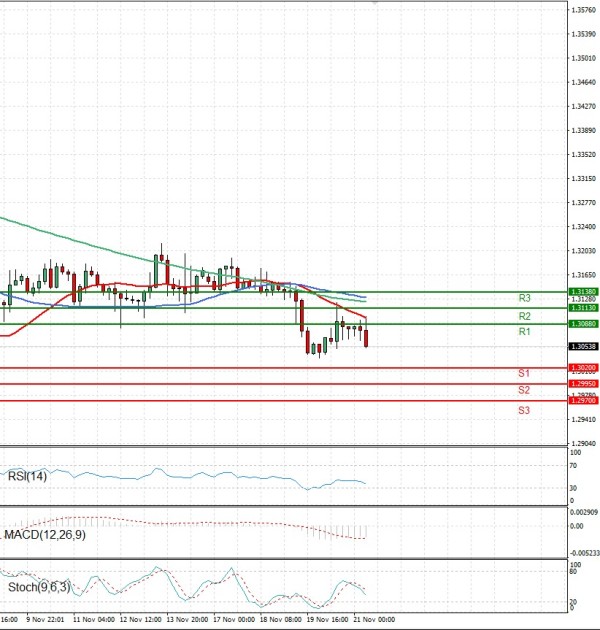Select the 1.31130 green price tag
The height and width of the screenshot is (630, 600).
coord(583,308)
